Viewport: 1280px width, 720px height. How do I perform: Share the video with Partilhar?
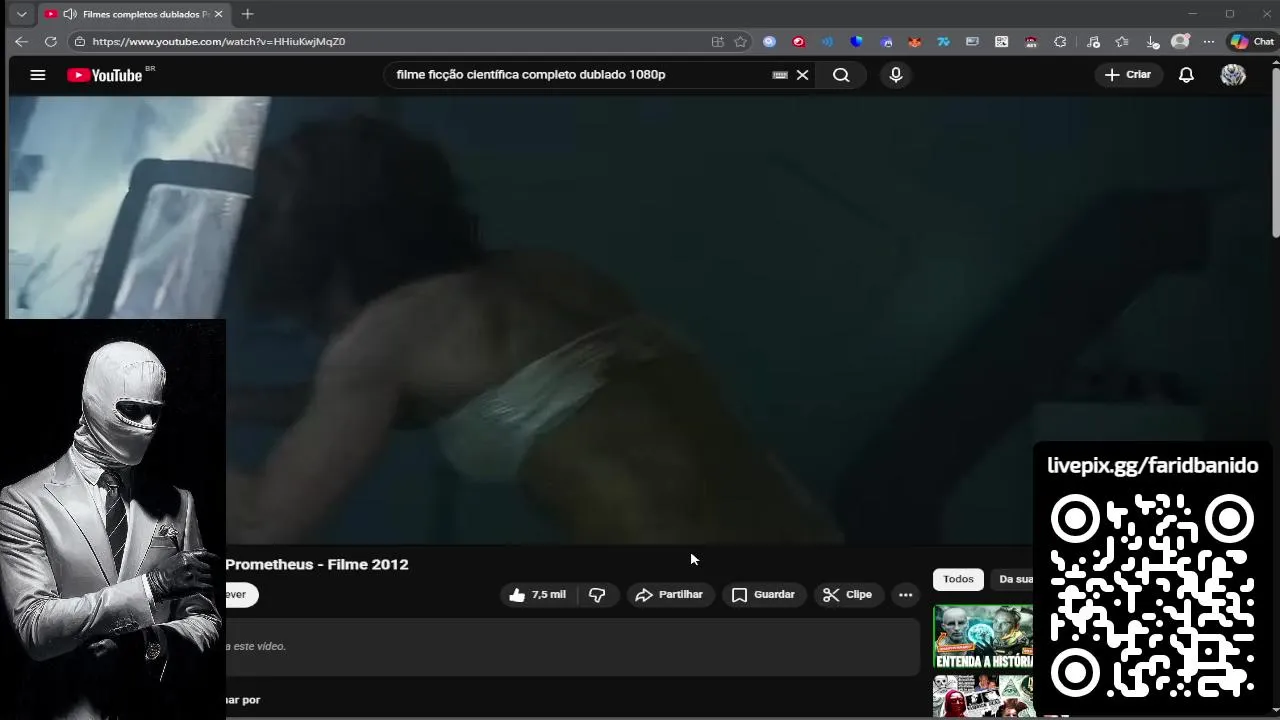670,595
